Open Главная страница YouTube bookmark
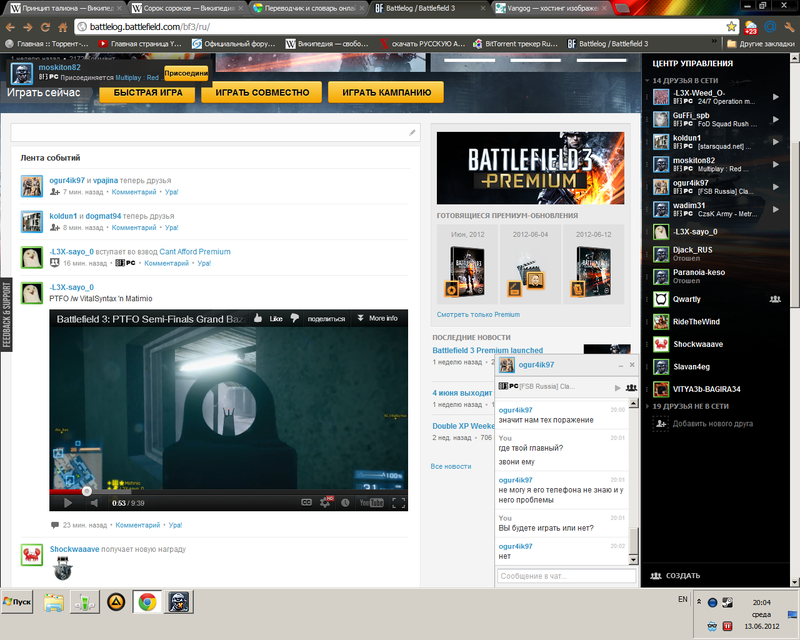The image size is (800, 640). click(140, 44)
